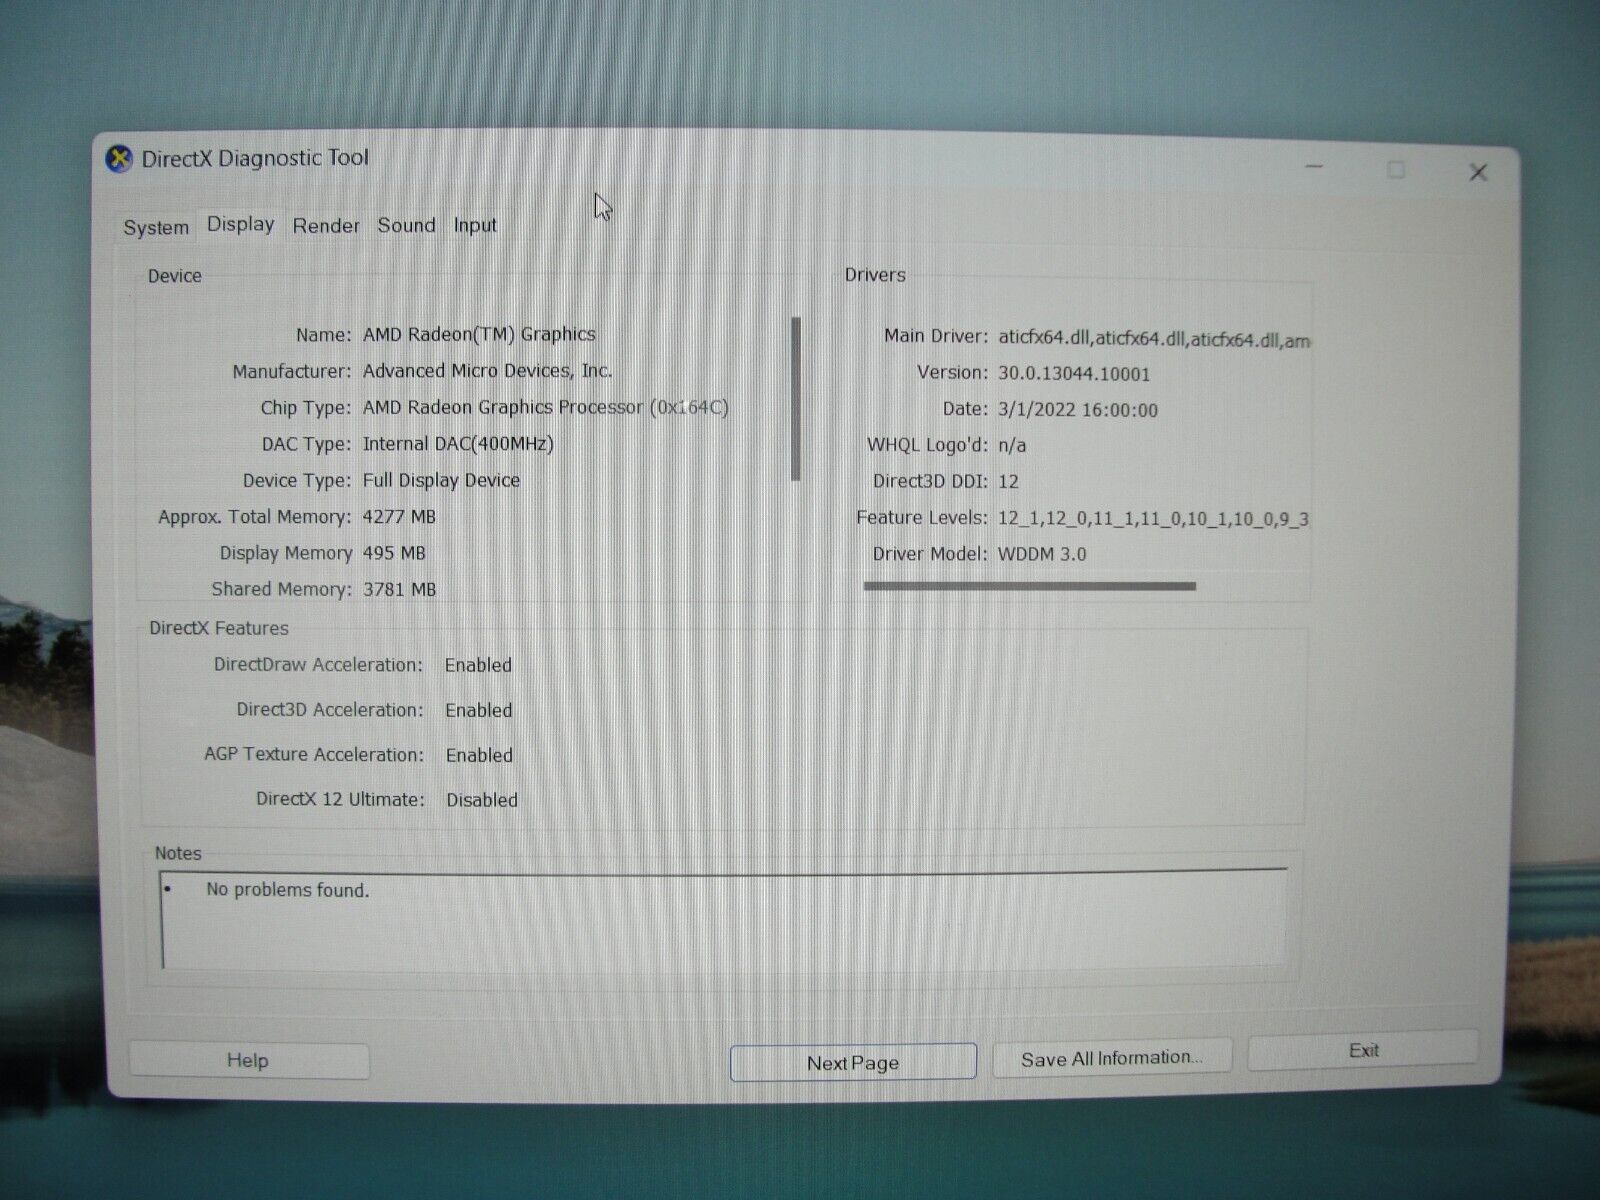Click the Main Driver value 'aticfx64.dll'

1044,338
